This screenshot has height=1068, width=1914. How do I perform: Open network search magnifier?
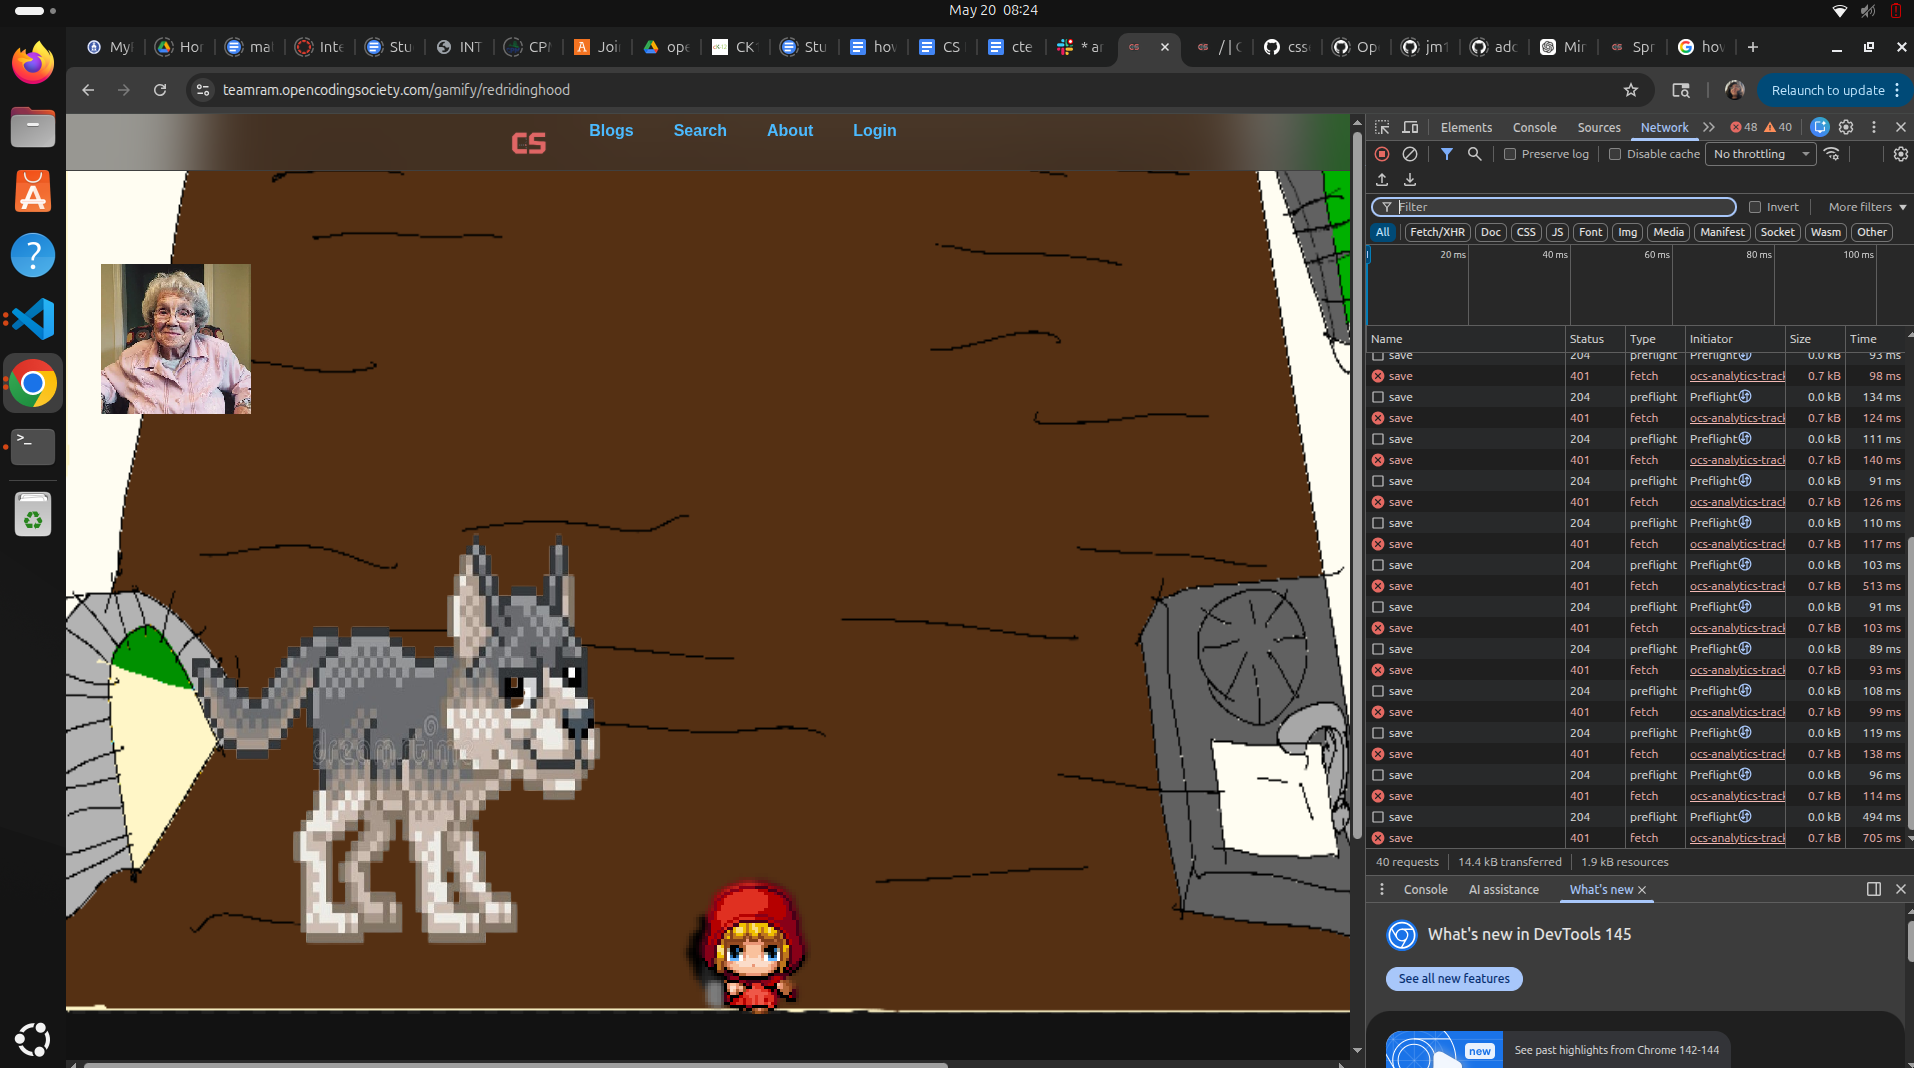(1474, 154)
